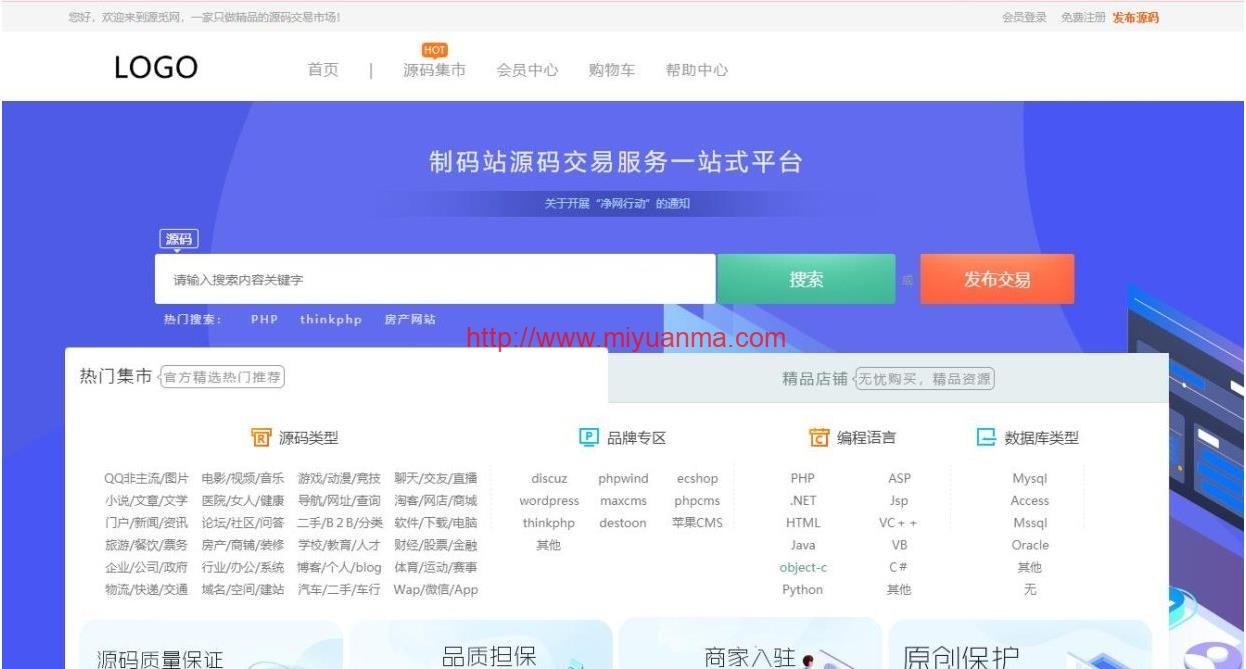This screenshot has width=1246, height=669.
Task: Open the Wap/微信/App category
Action: tap(435, 590)
